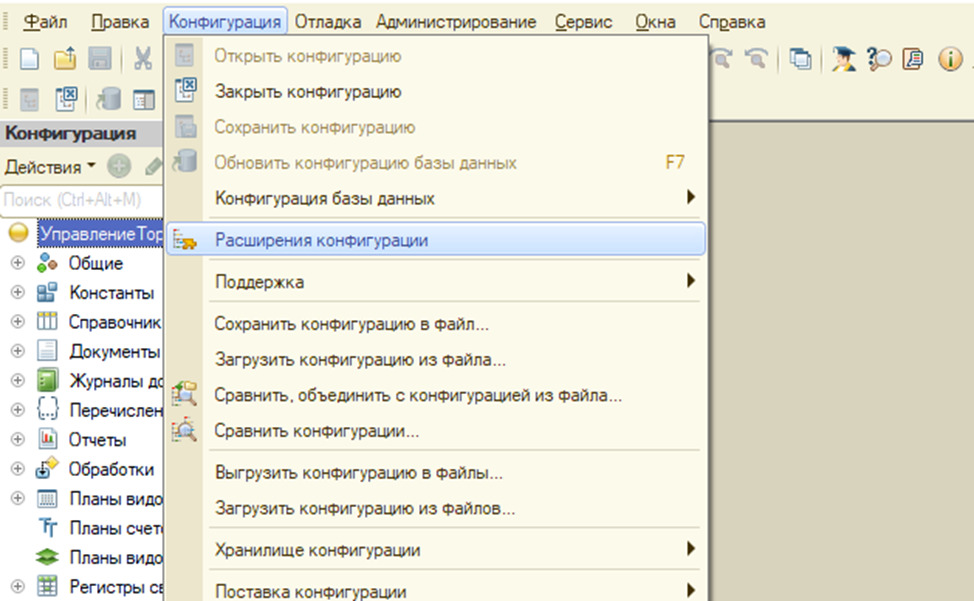Choose Загрузить конфигурацию из файла...
Viewport: 974px width, 601px height.
point(436,359)
